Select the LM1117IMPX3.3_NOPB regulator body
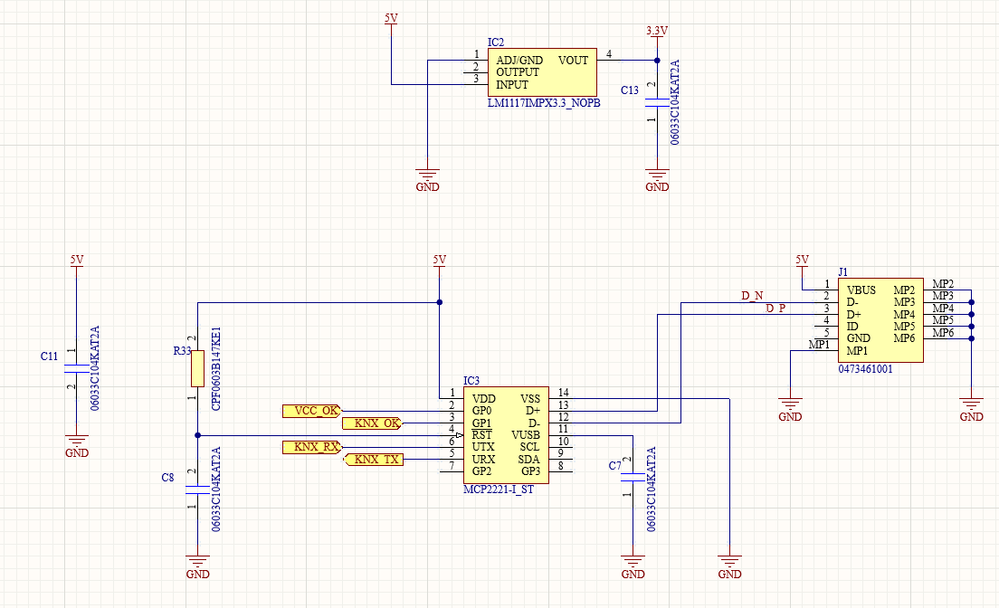The image size is (999, 608). click(542, 72)
